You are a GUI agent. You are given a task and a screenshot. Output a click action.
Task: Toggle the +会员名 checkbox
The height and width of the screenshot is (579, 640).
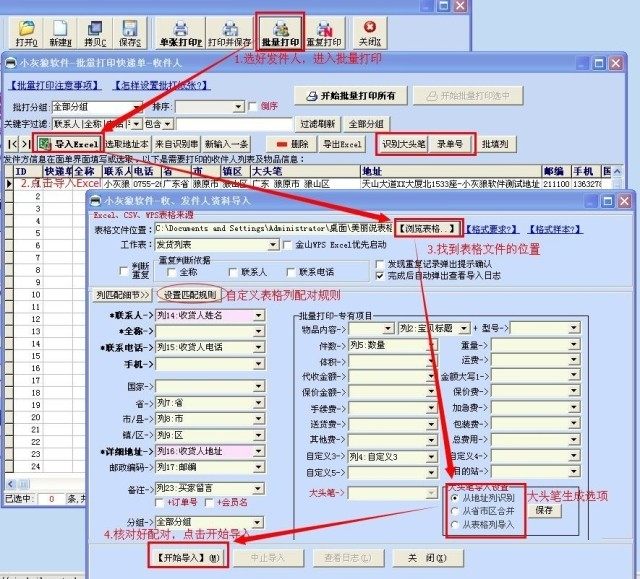pos(209,503)
